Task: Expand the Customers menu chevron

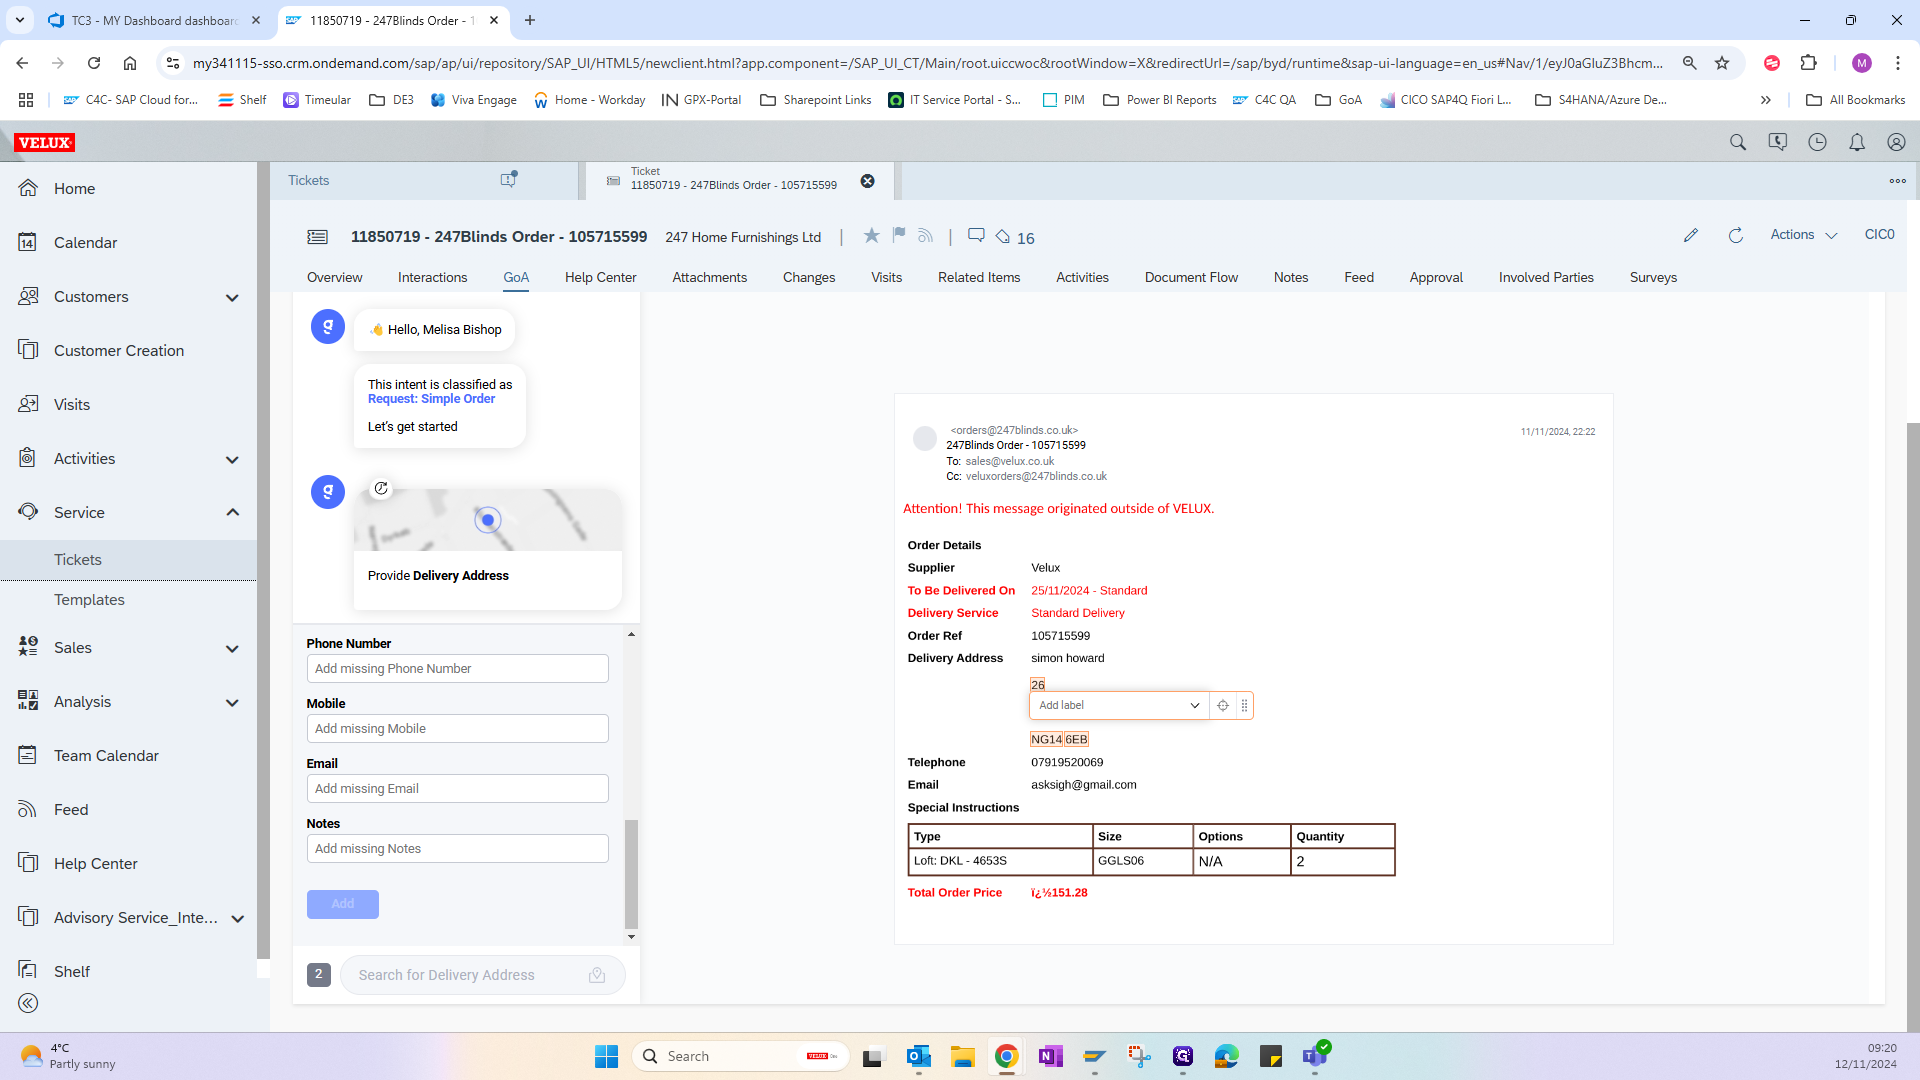Action: (232, 298)
